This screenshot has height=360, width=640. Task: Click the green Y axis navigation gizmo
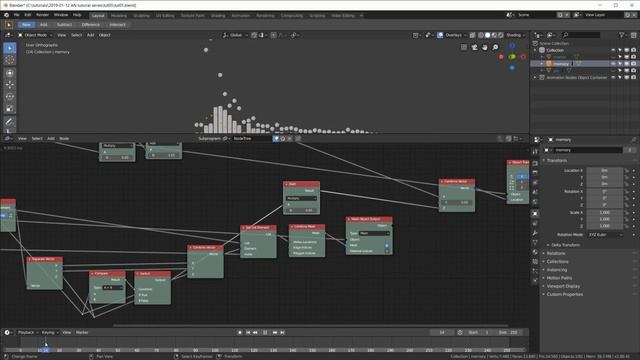tap(512, 57)
